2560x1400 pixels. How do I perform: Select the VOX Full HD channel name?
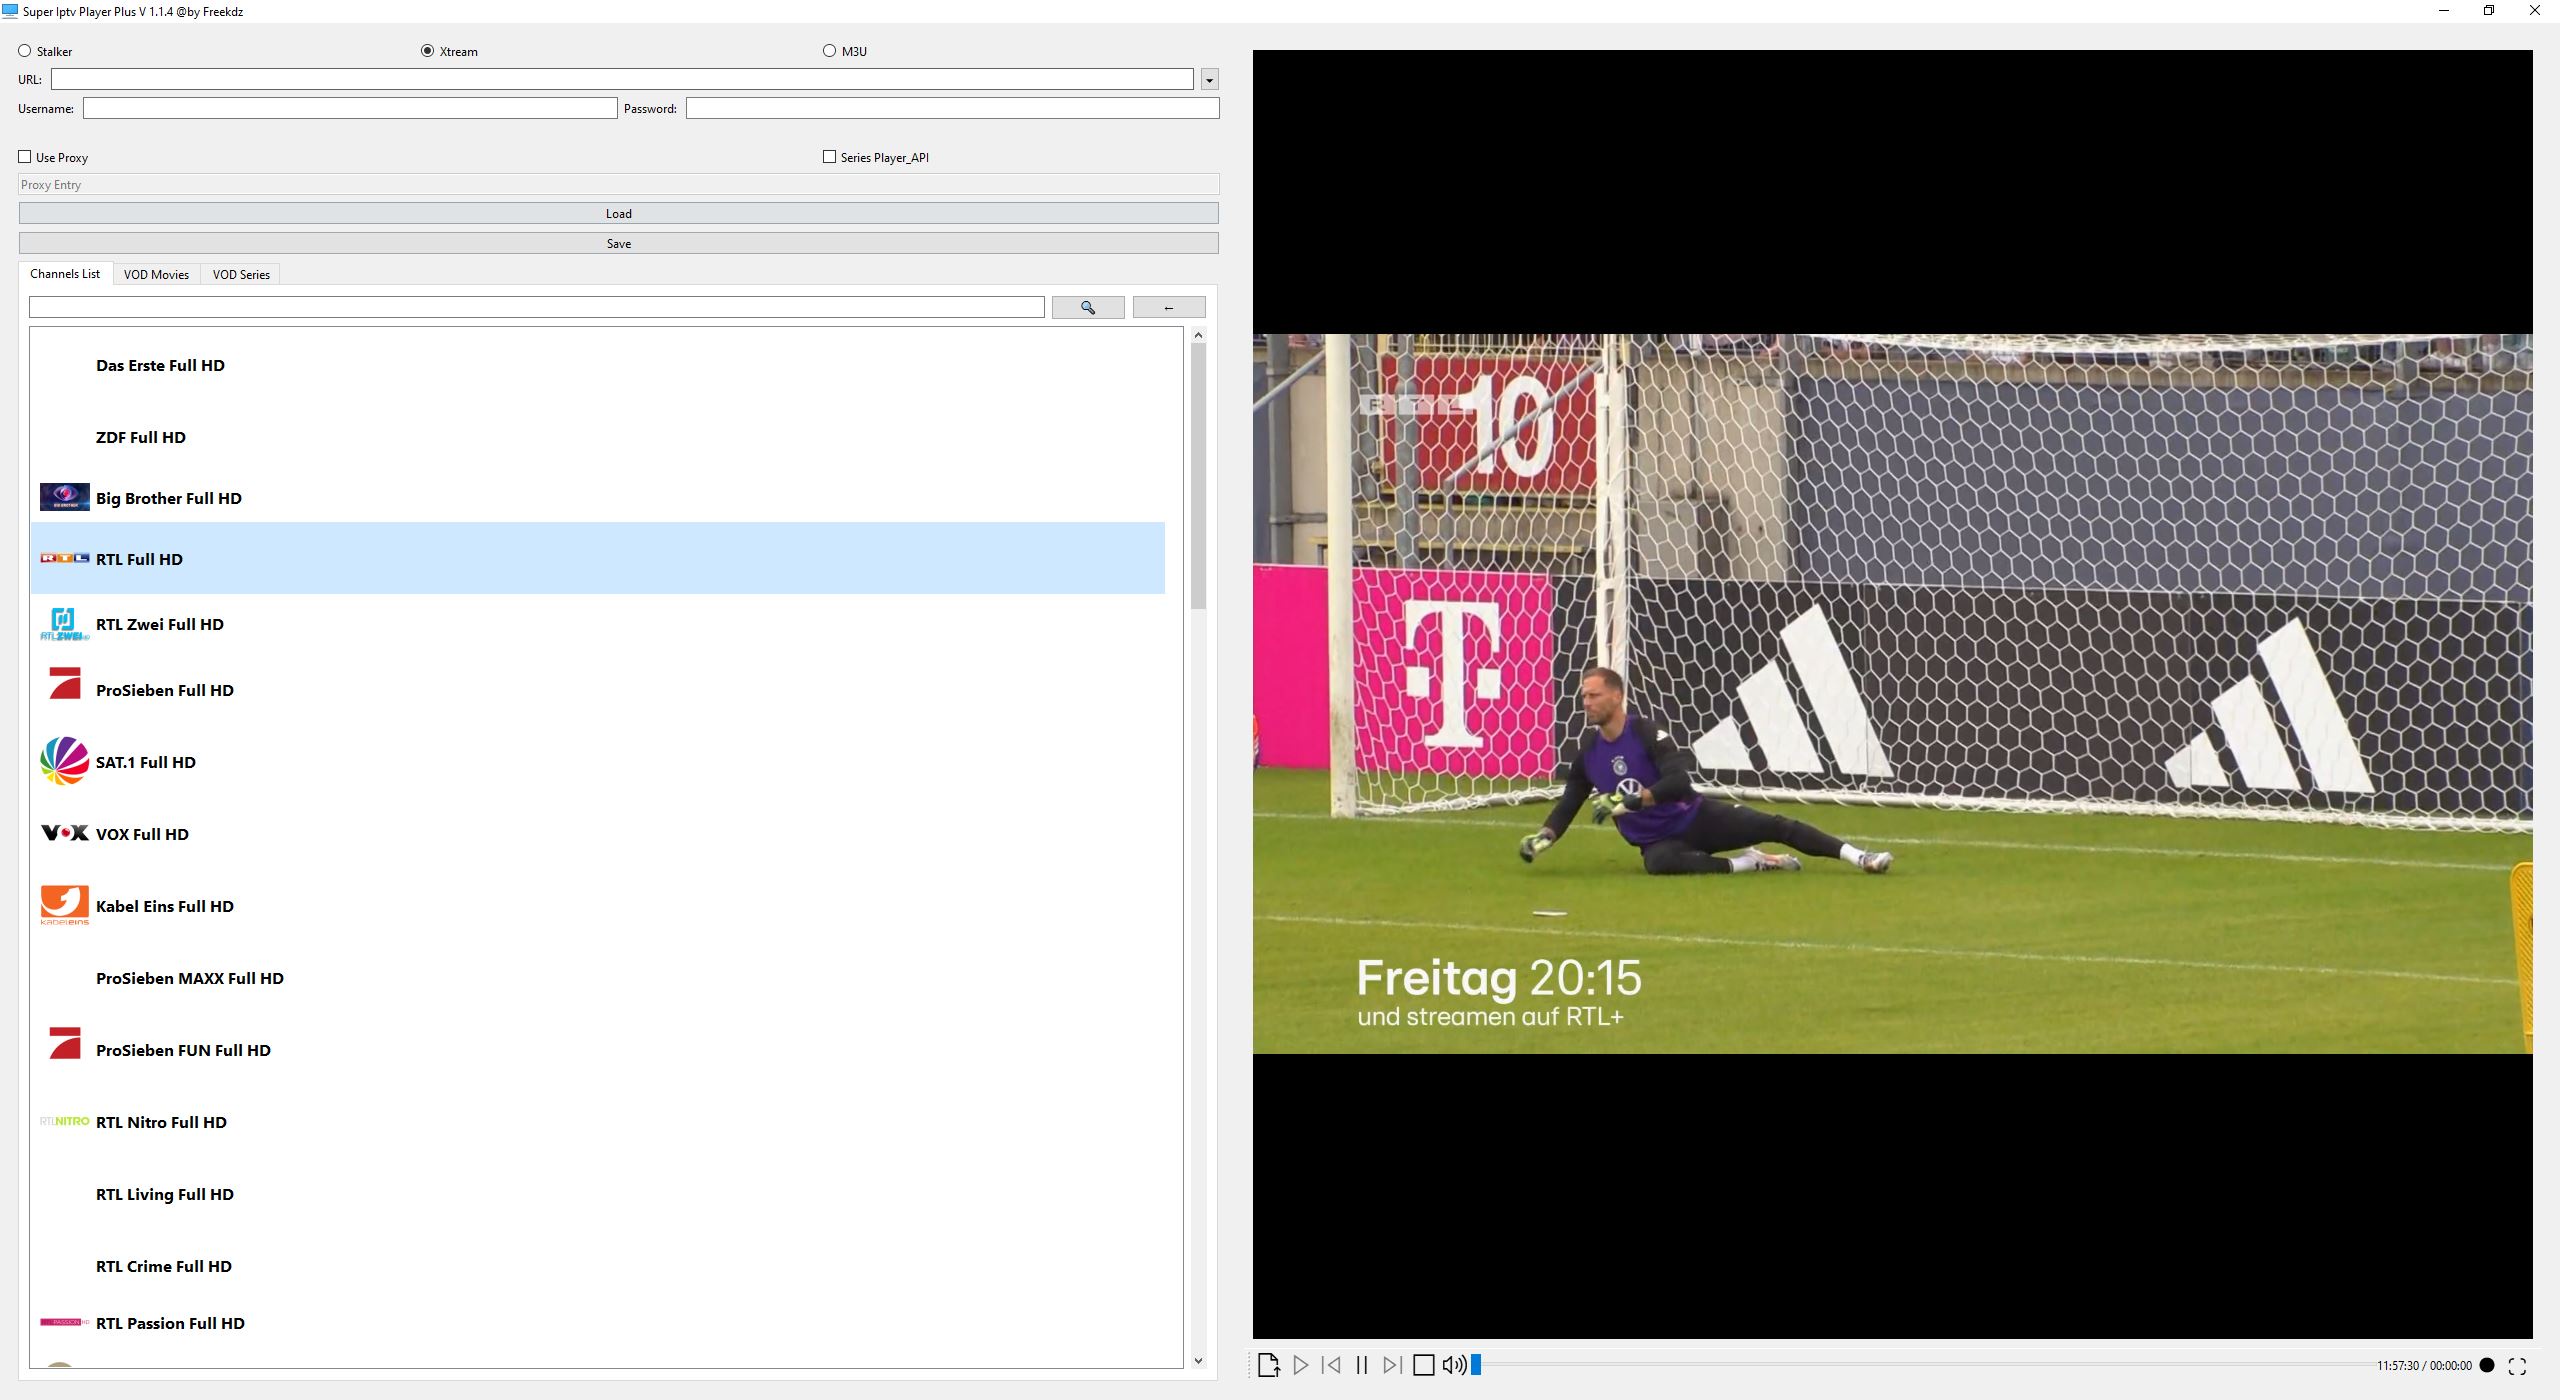pos(142,834)
